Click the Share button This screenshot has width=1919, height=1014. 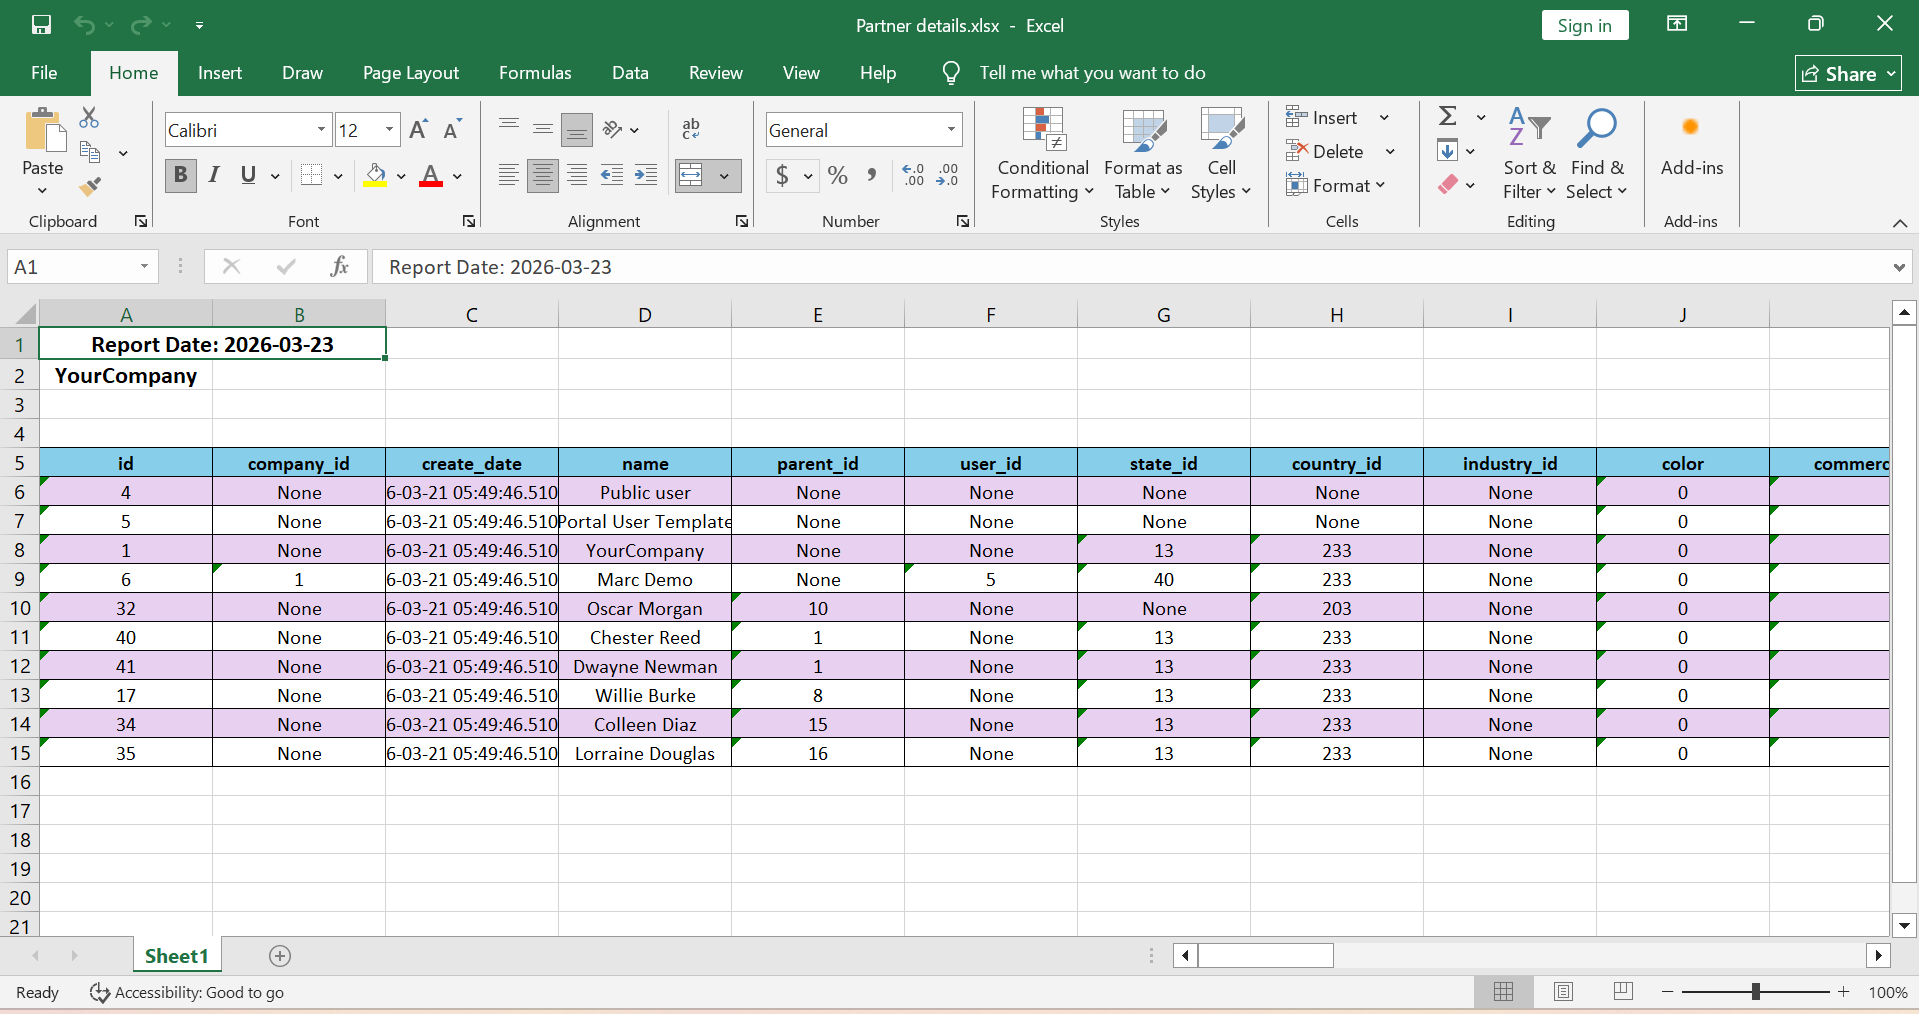pyautogui.click(x=1846, y=73)
